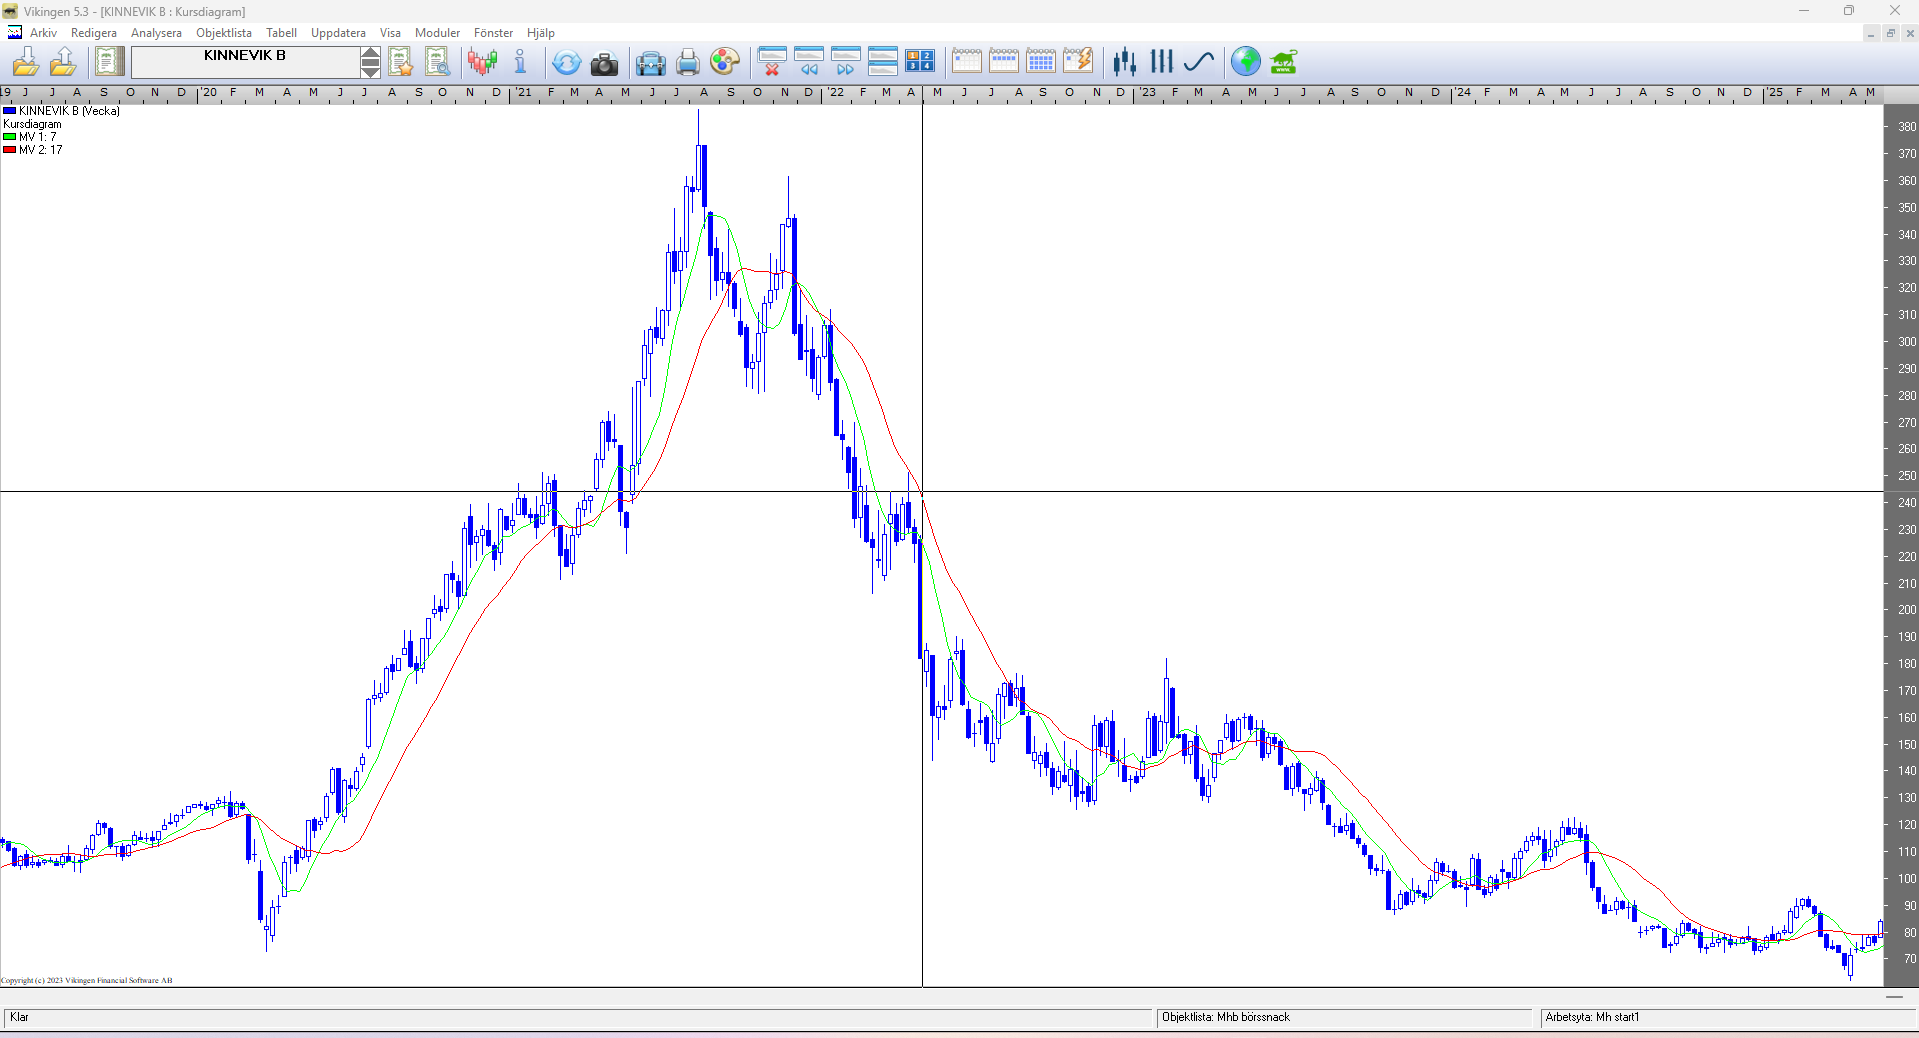Click the red-green candlestick analysis icon

pos(482,63)
